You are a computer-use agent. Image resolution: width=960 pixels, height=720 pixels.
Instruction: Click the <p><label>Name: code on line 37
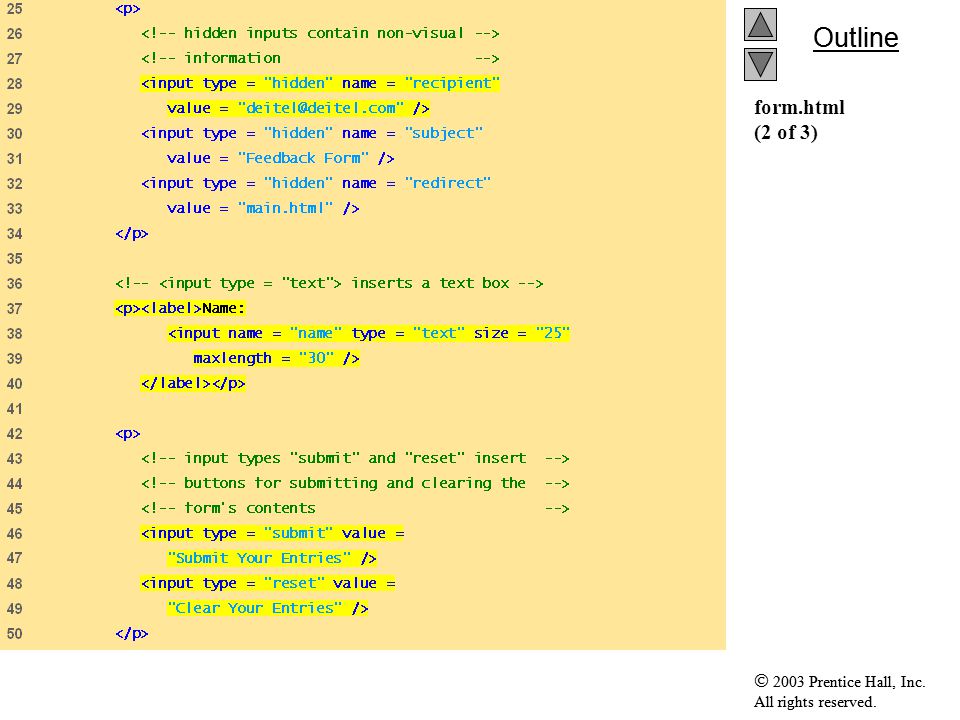coord(180,308)
